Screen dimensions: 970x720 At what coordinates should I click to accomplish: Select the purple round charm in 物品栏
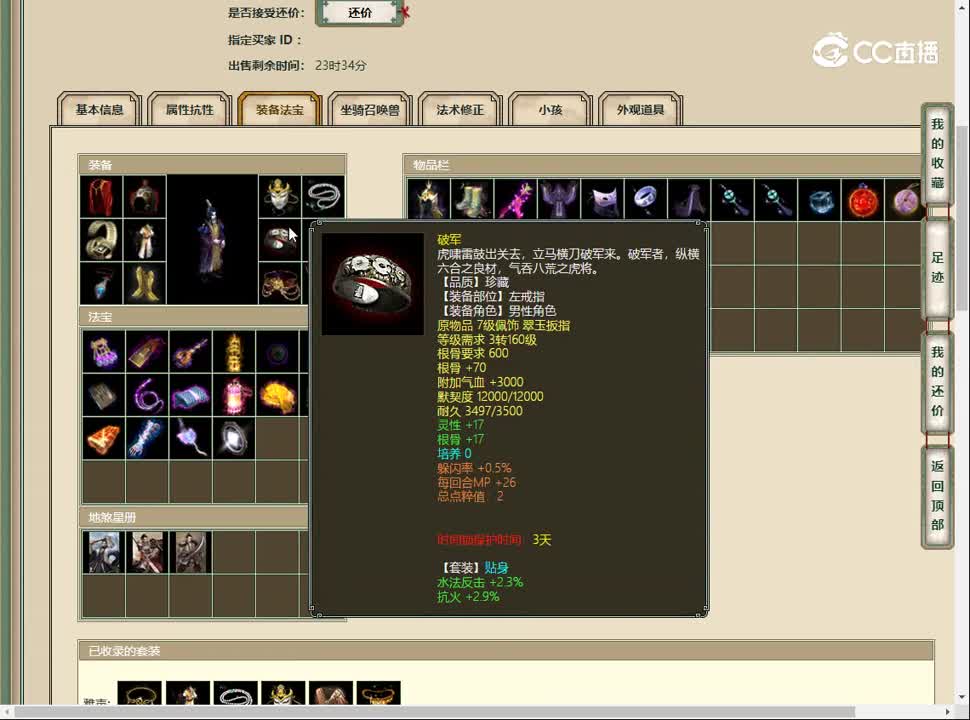tap(904, 200)
